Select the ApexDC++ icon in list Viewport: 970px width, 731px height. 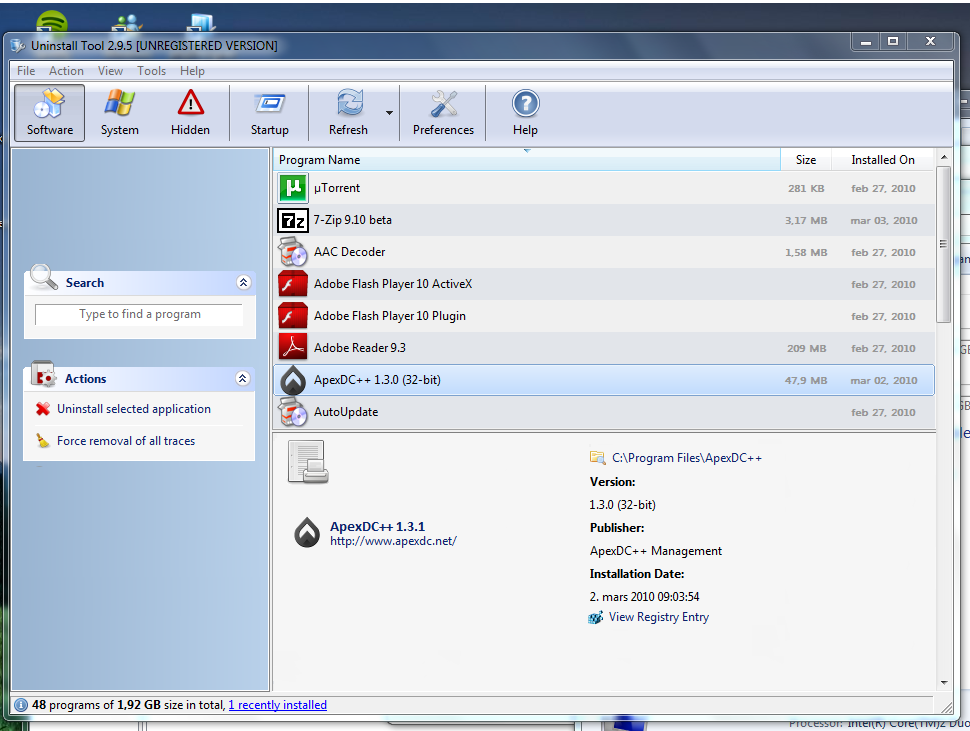tap(293, 380)
